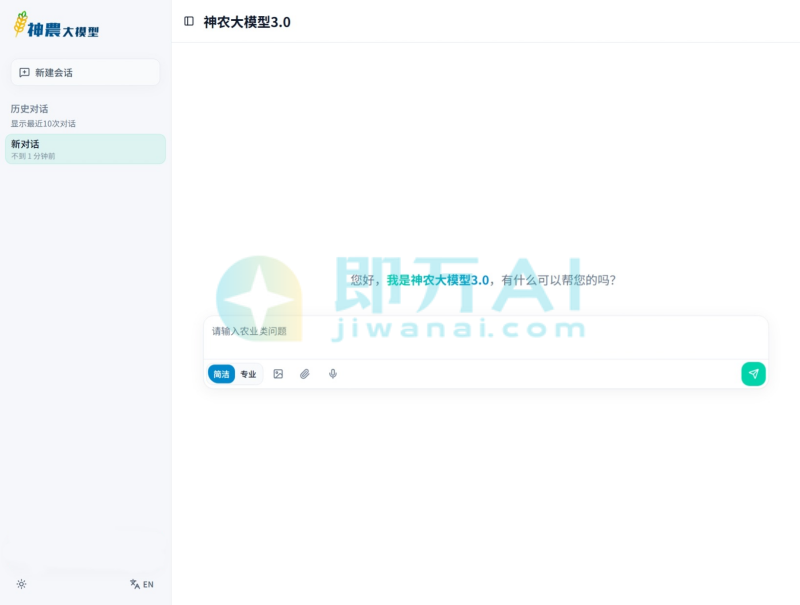Viewport: 800px width, 605px height.
Task: Click the speech bubble icon on 新建会话
Action: point(24,72)
